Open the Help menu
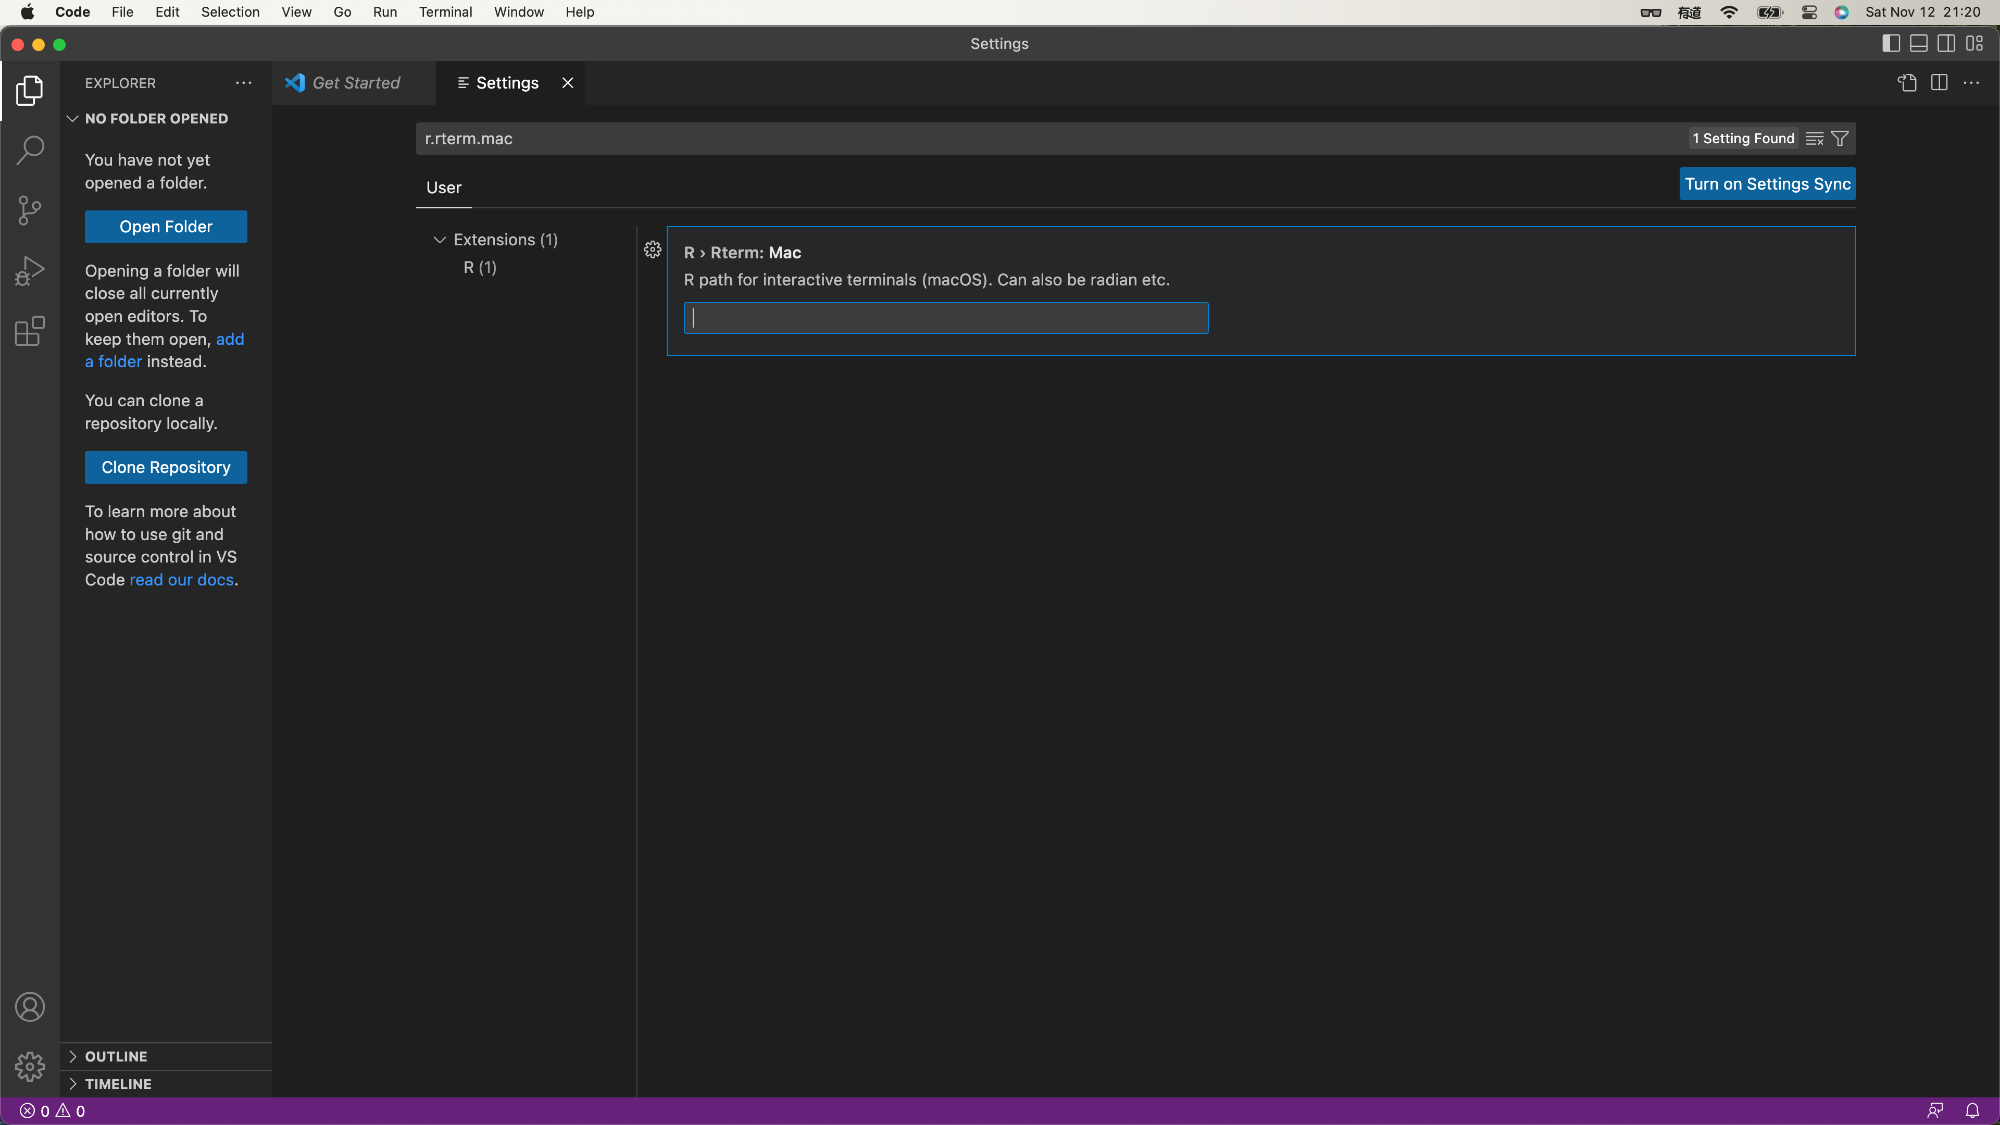 [580, 12]
